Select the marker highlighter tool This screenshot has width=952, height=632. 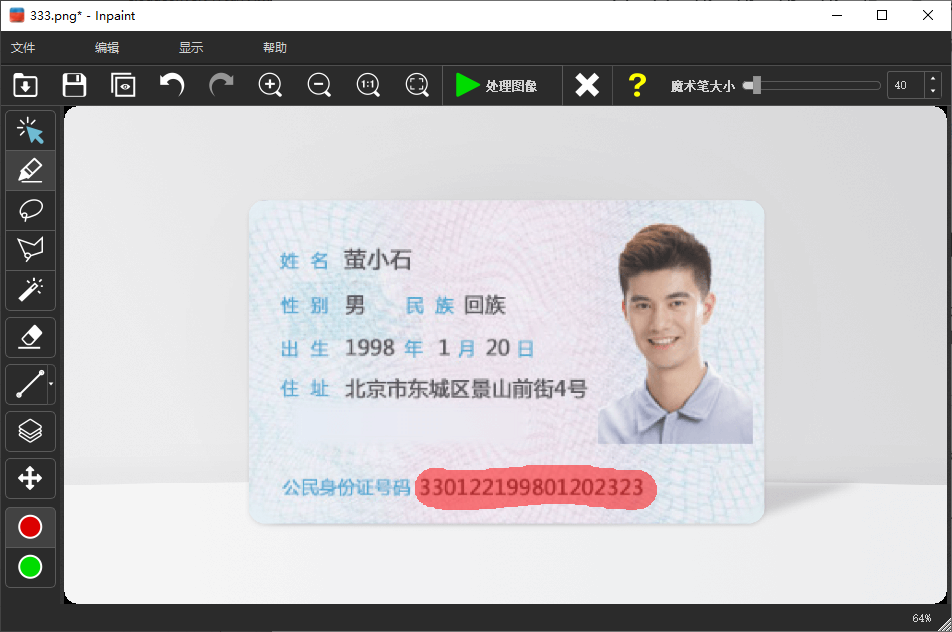click(x=30, y=170)
